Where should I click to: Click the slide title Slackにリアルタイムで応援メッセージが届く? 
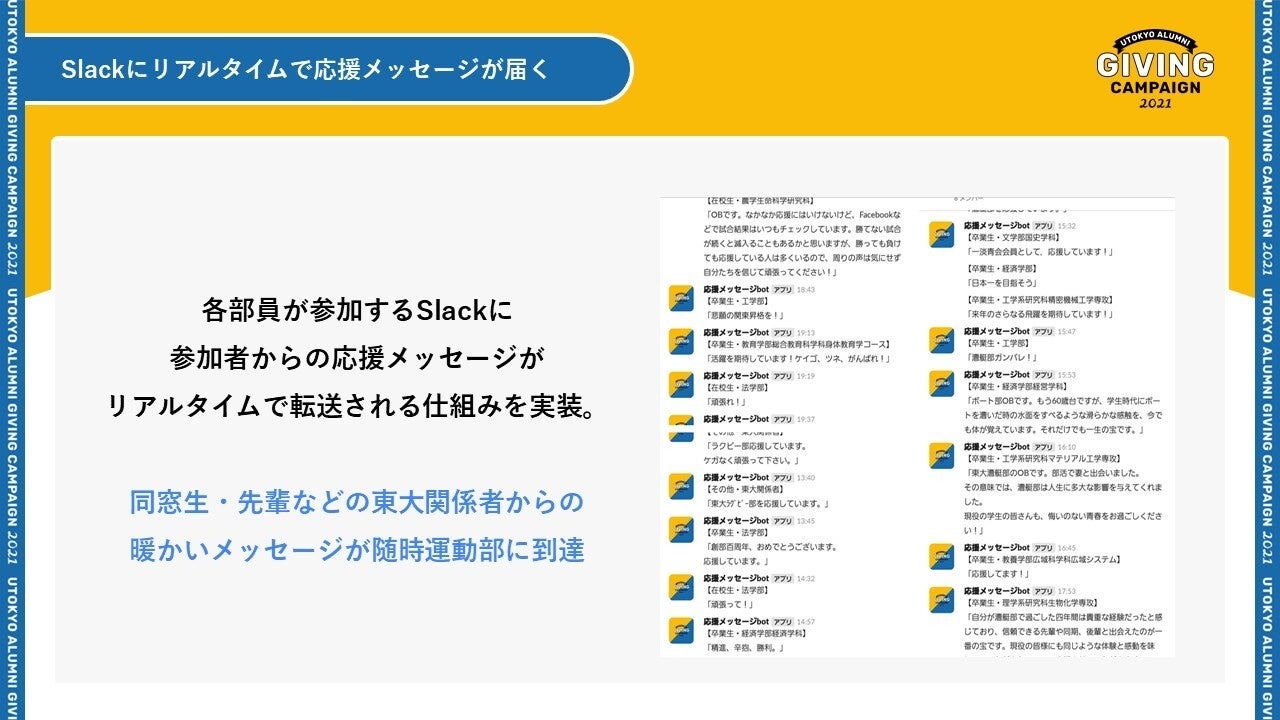[304, 69]
